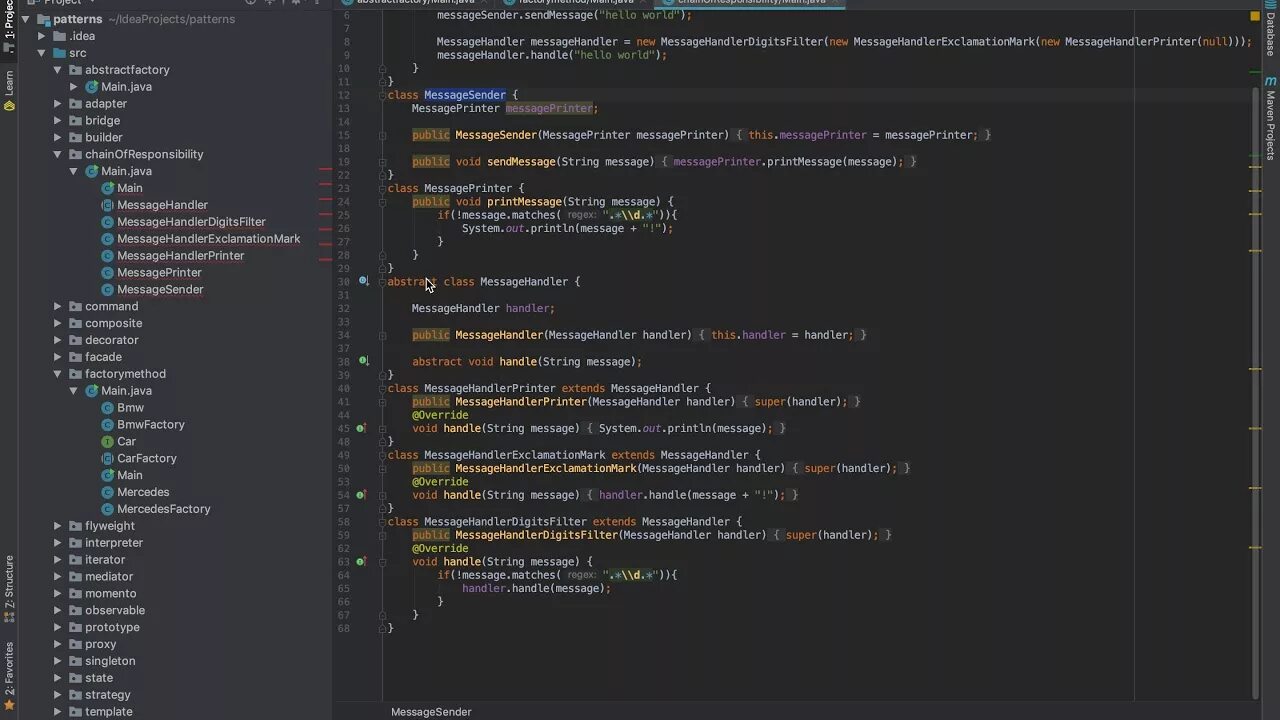Collapse the abstractfactory package arrow
1280x720 pixels.
point(58,70)
